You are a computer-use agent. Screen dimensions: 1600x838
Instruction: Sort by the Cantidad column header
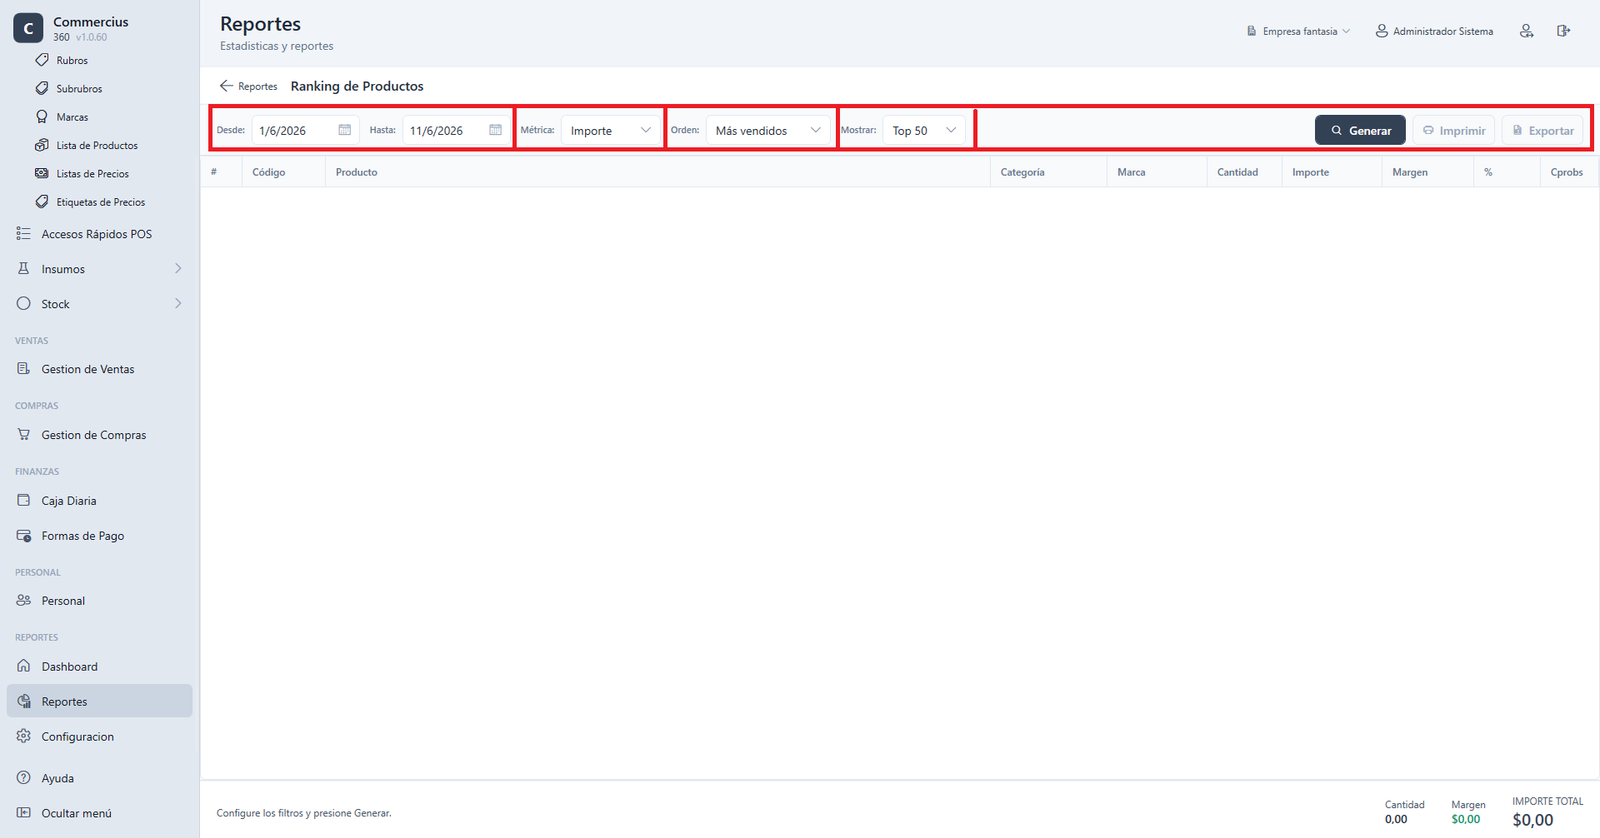[x=1237, y=172]
